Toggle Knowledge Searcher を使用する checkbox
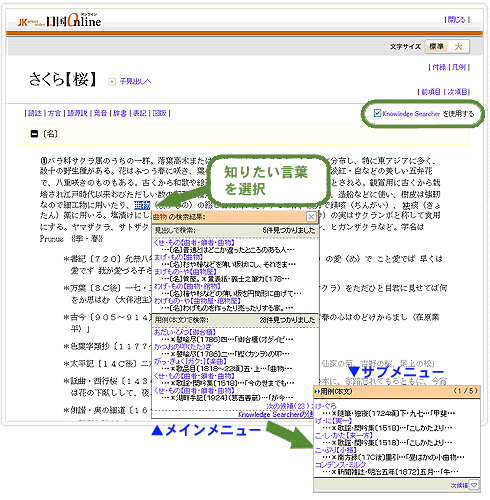Screen dimensions: 490x500 377,113
